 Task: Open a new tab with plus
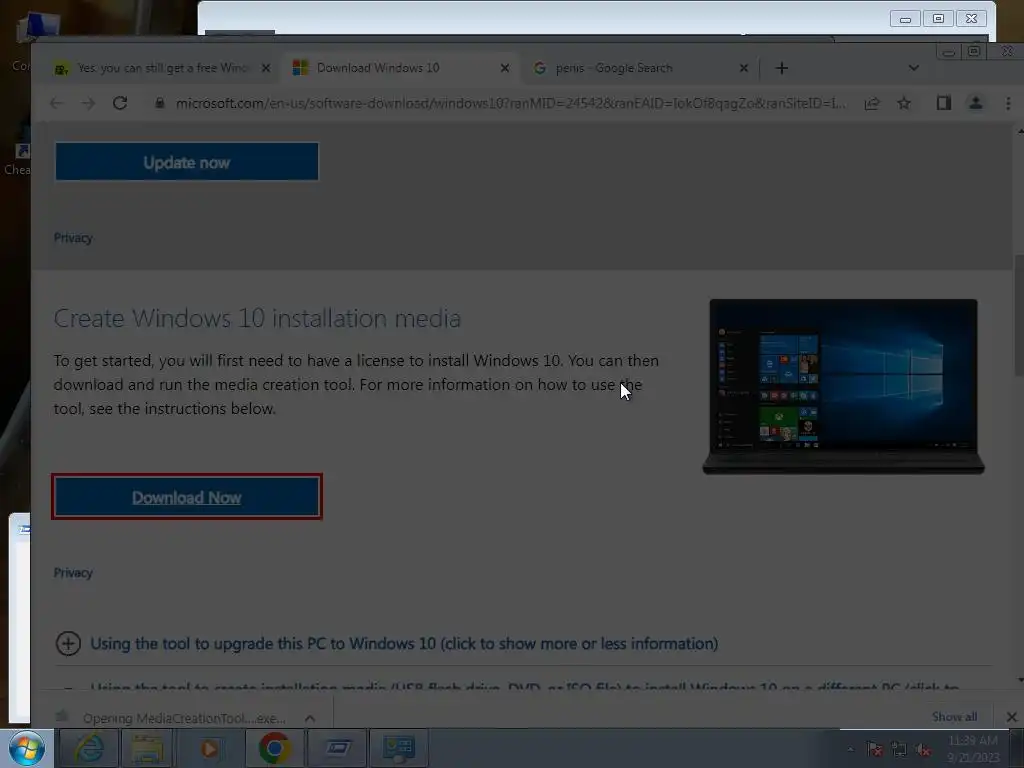(782, 68)
